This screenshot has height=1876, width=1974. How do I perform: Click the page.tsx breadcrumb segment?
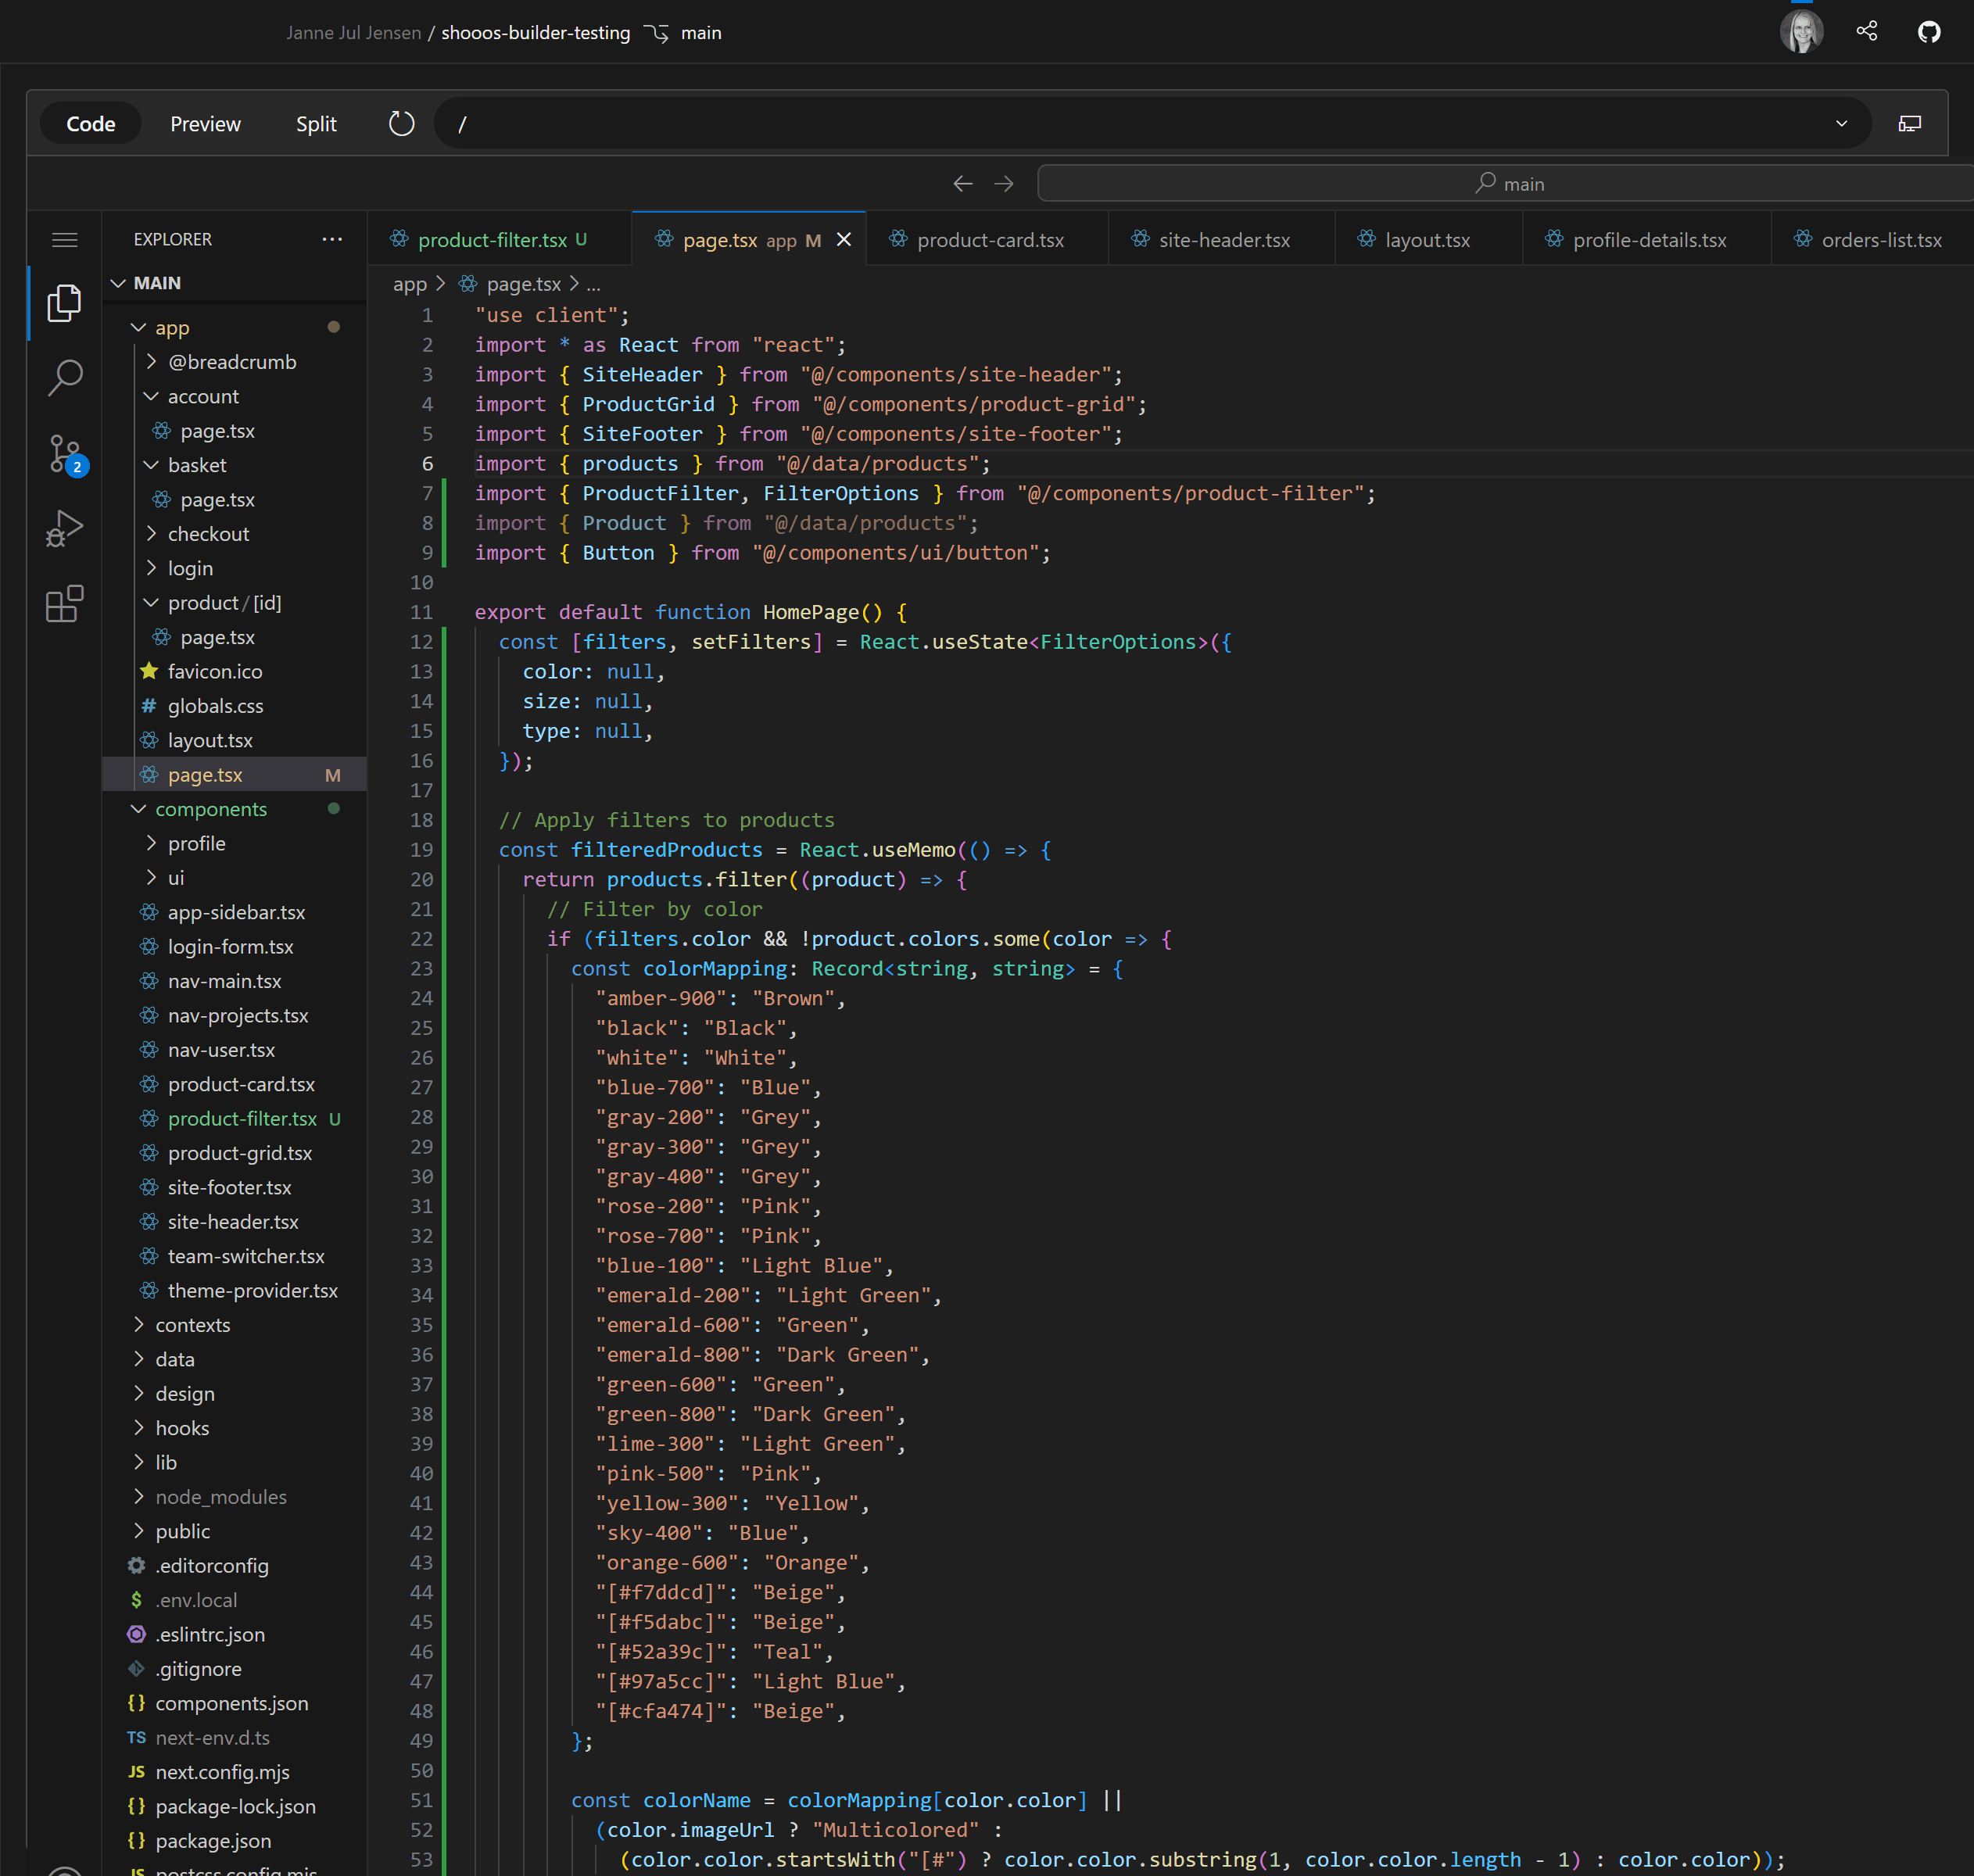pyautogui.click(x=523, y=284)
